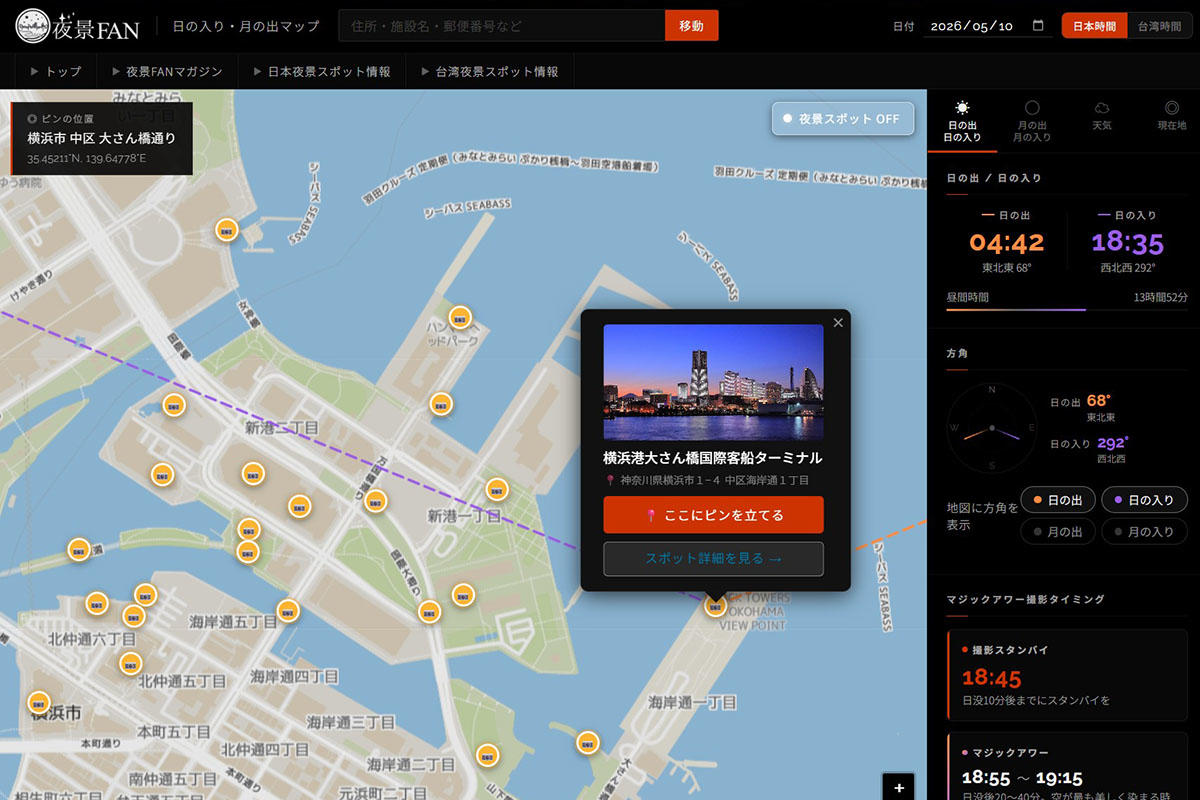Click the date field 2026/05/10
The height and width of the screenshot is (800, 1200).
pyautogui.click(x=989, y=26)
